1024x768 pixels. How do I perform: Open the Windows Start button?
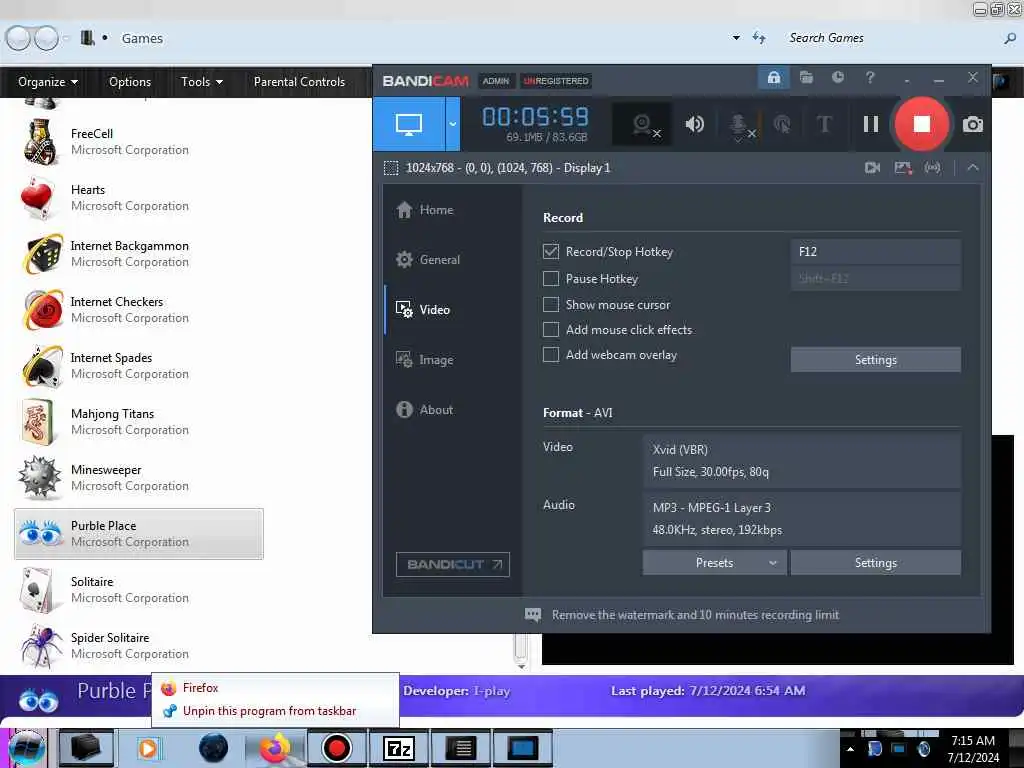pyautogui.click(x=26, y=748)
